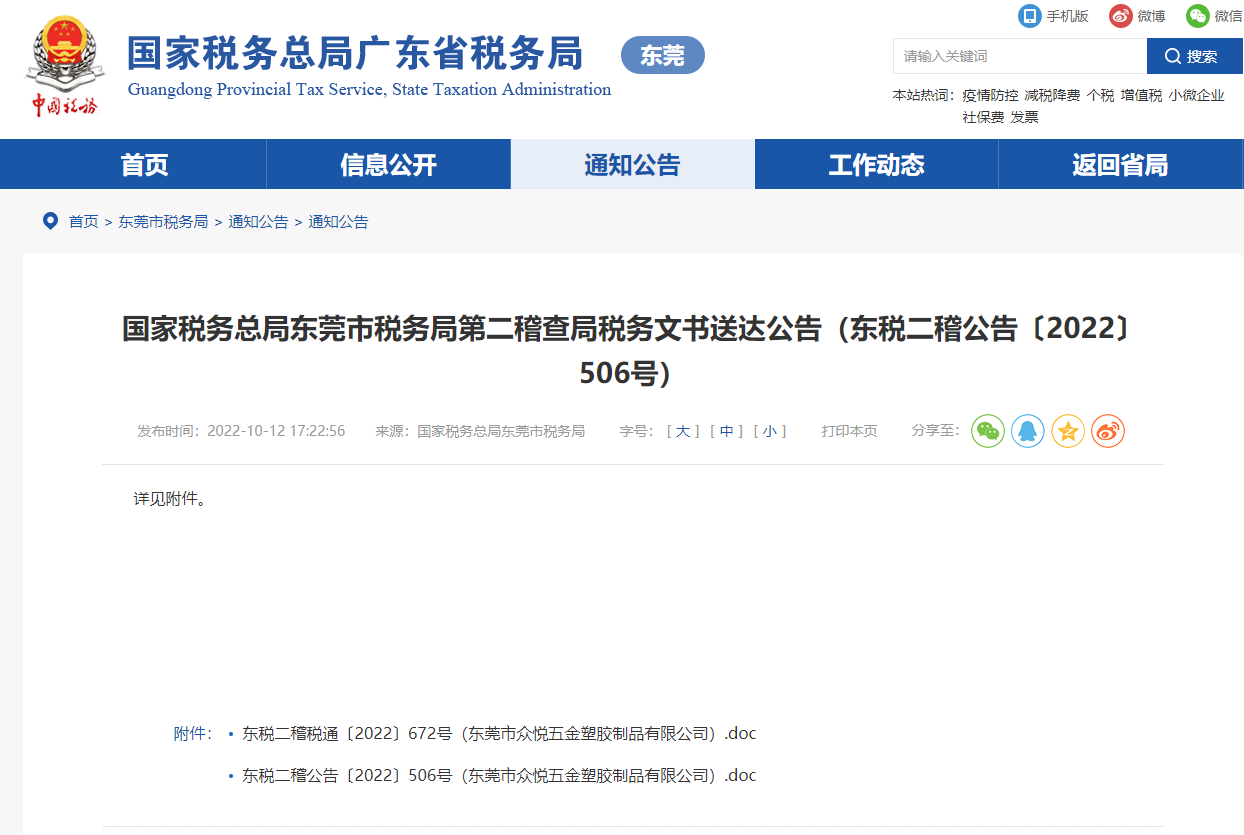Image resolution: width=1244 pixels, height=835 pixels.
Task: Click last 通知公告 breadcrumb link
Action: pyautogui.click(x=338, y=222)
